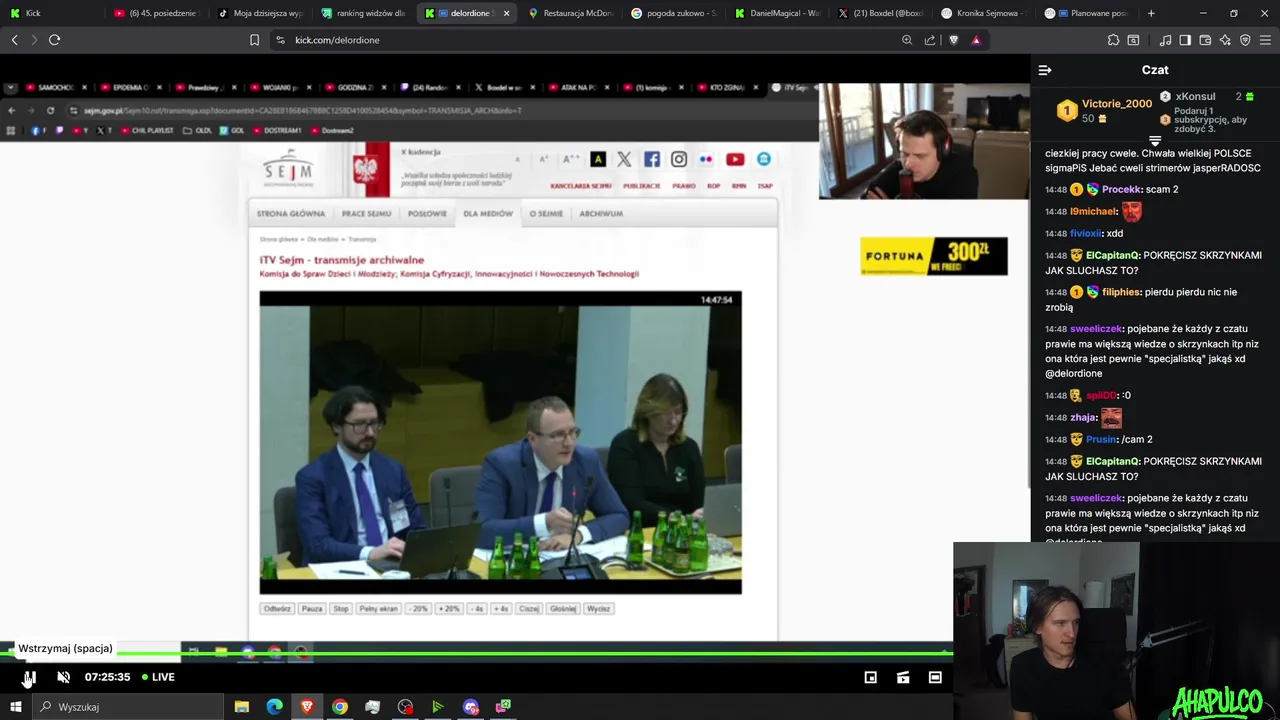Bookmark this page icon
The height and width of the screenshot is (720, 1280).
254,40
